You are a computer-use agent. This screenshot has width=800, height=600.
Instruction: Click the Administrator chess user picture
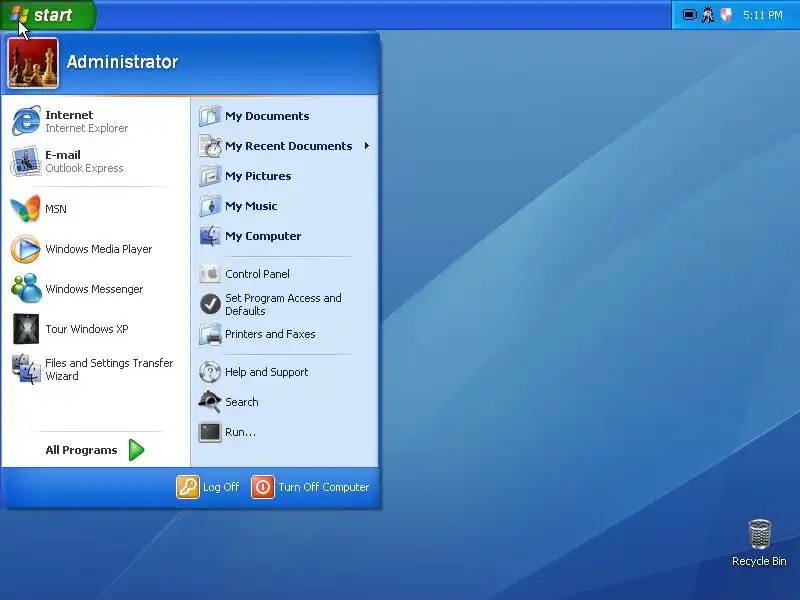[x=33, y=63]
